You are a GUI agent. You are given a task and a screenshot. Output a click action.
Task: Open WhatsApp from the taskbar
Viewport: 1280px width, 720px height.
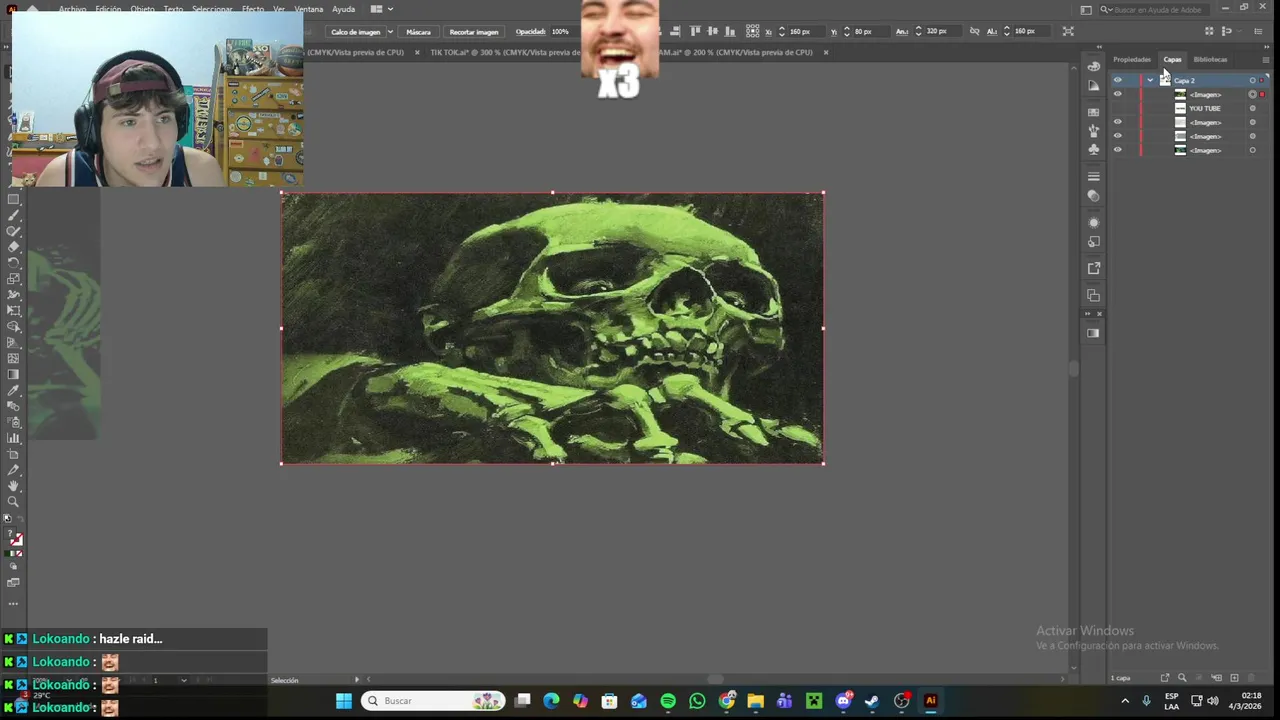[697, 701]
